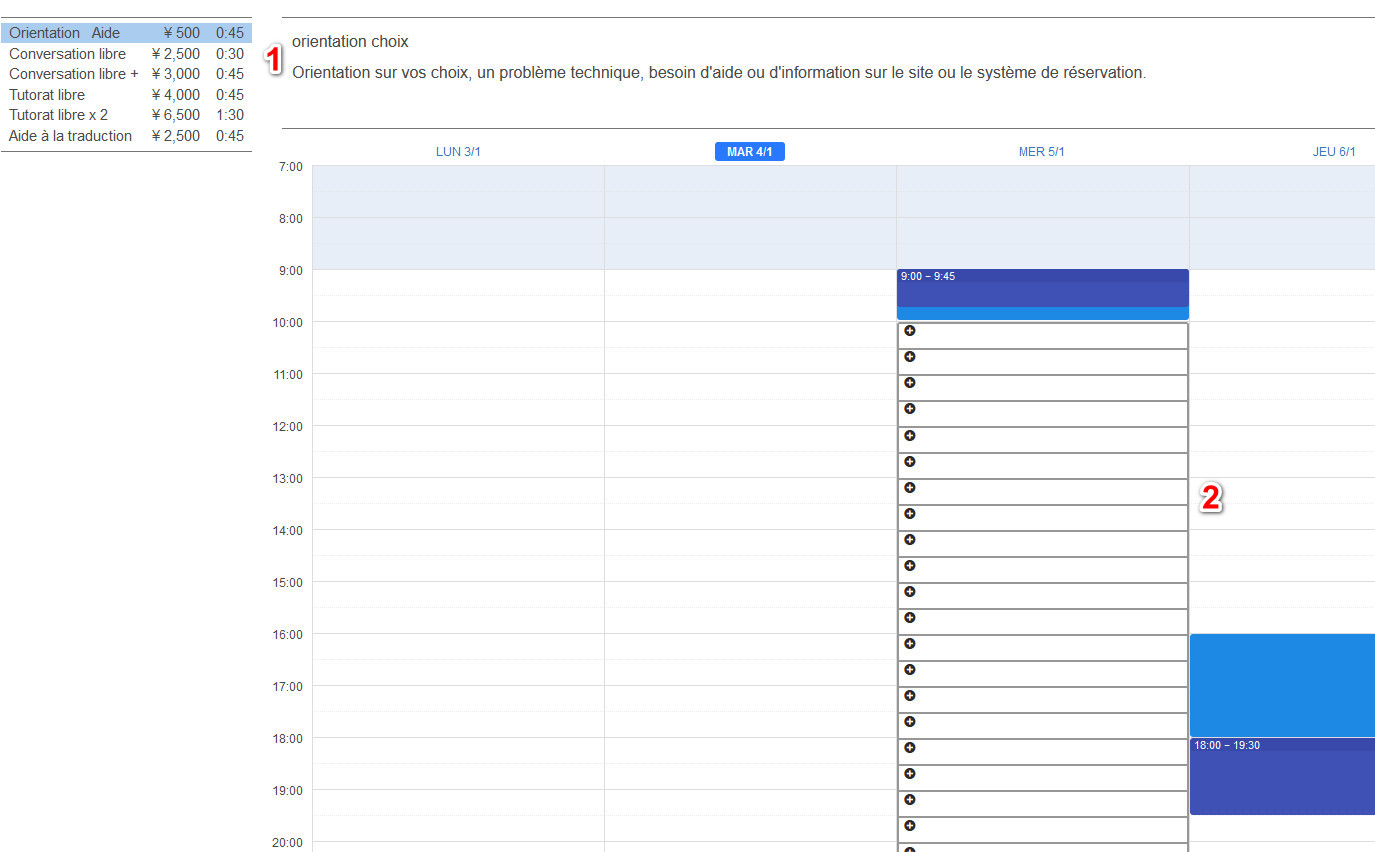Hit the plus icon at 15:30 on Wednesday
The image size is (1375, 852).
(x=910, y=618)
